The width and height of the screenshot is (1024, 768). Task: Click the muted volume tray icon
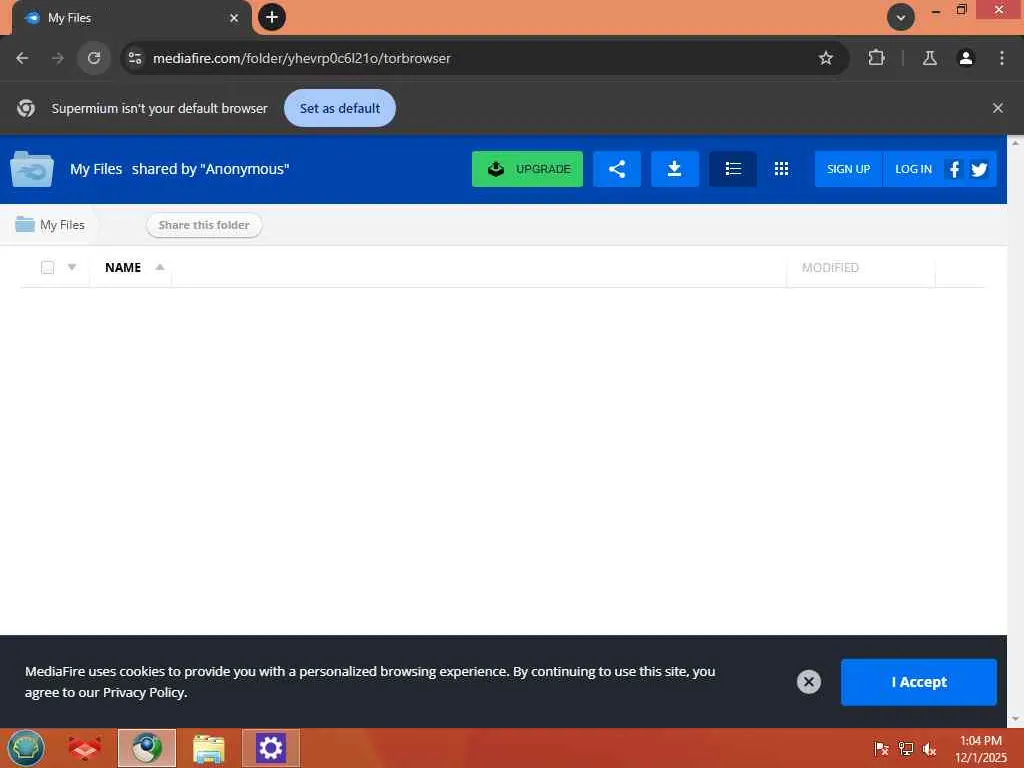pyautogui.click(x=929, y=748)
